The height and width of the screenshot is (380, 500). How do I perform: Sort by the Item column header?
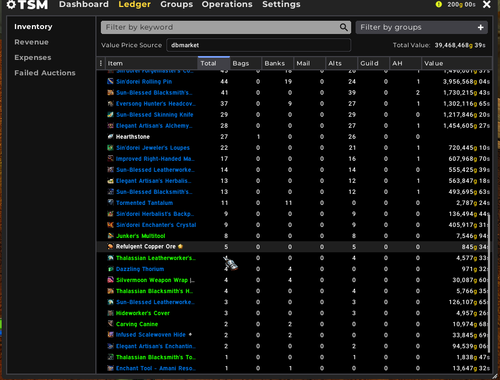pos(152,63)
